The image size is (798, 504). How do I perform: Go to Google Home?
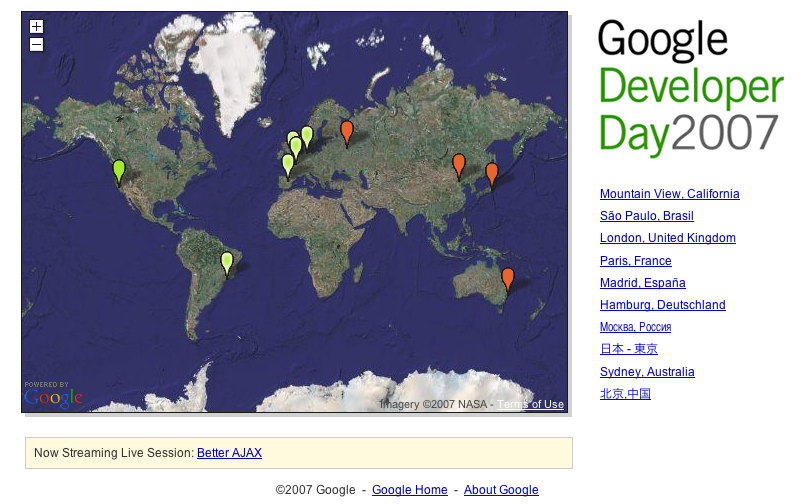pos(409,490)
